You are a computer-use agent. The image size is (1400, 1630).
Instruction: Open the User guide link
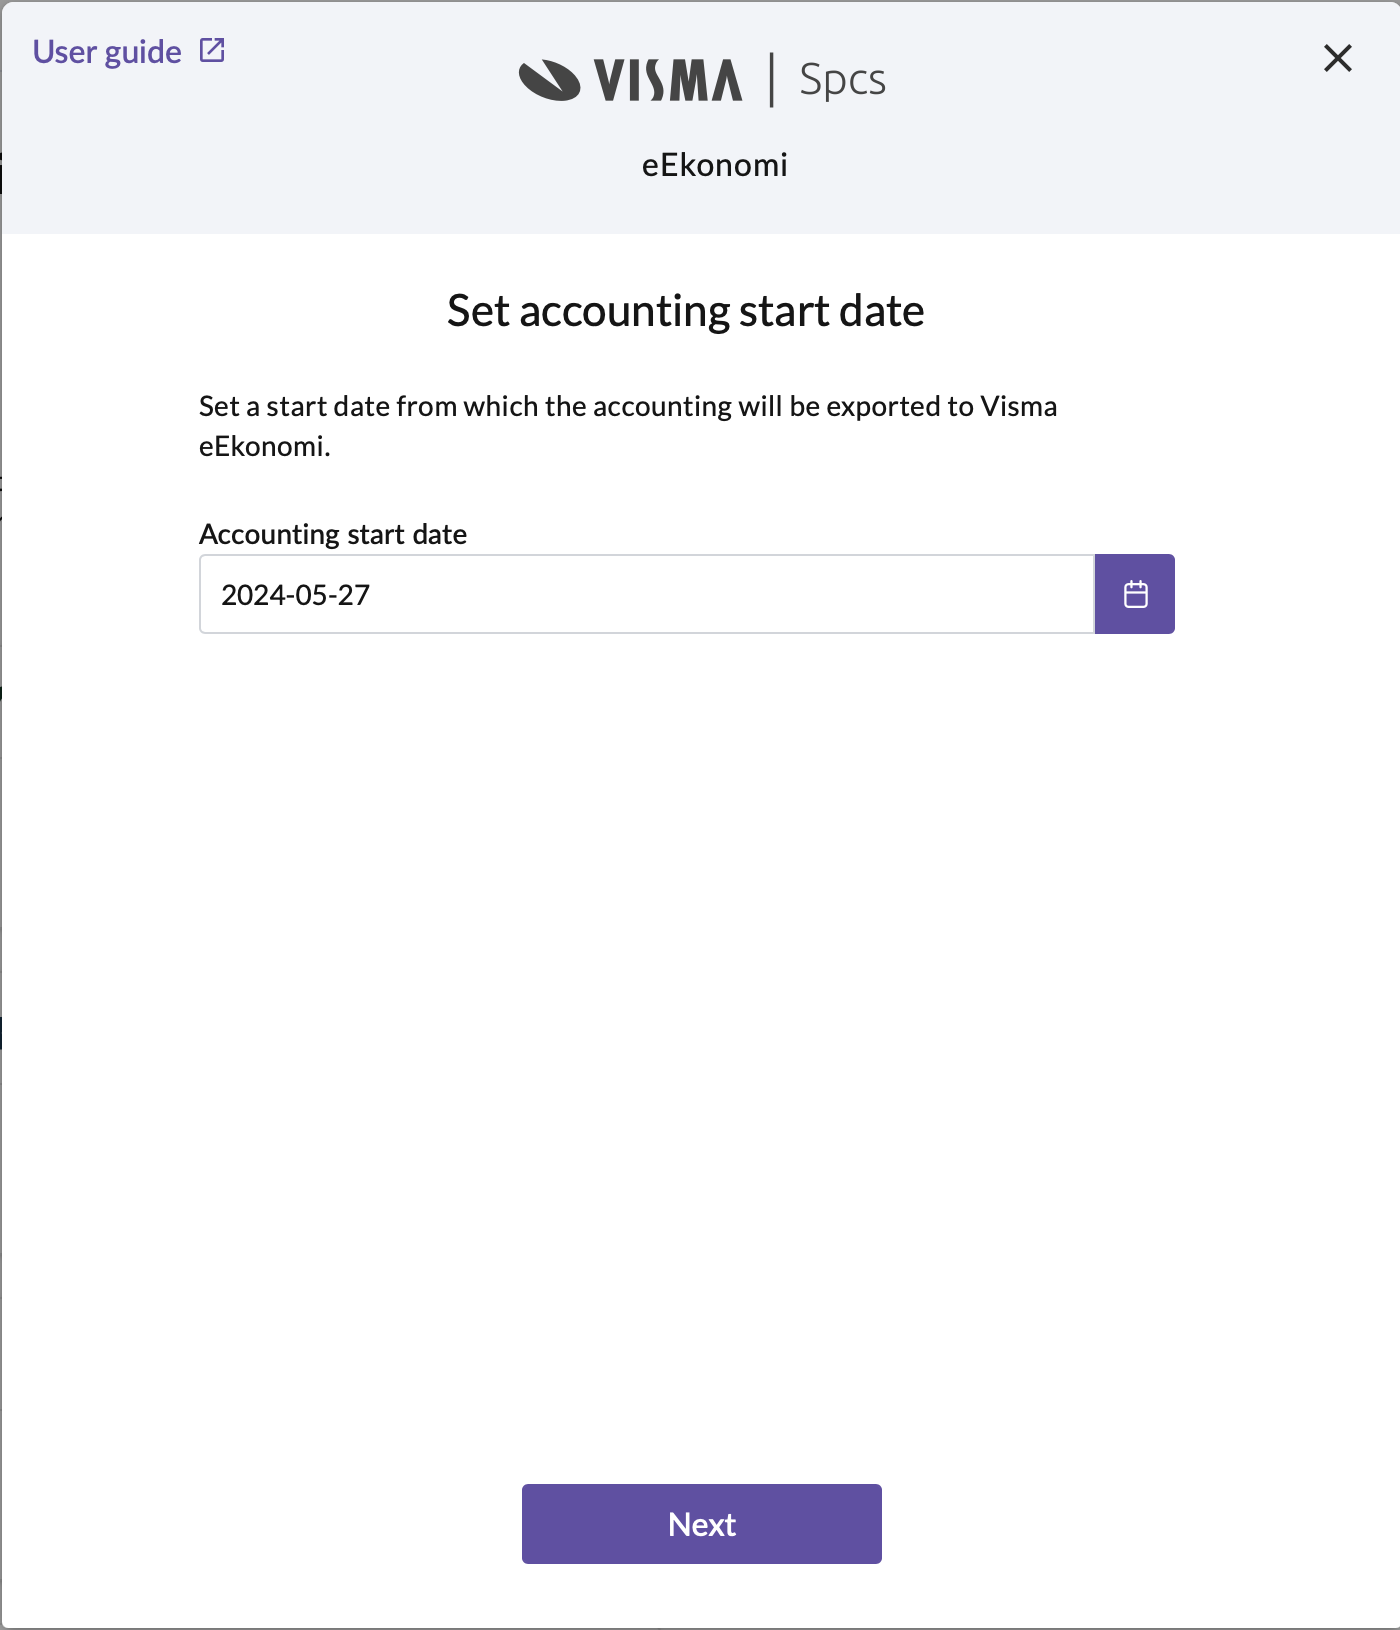107,52
